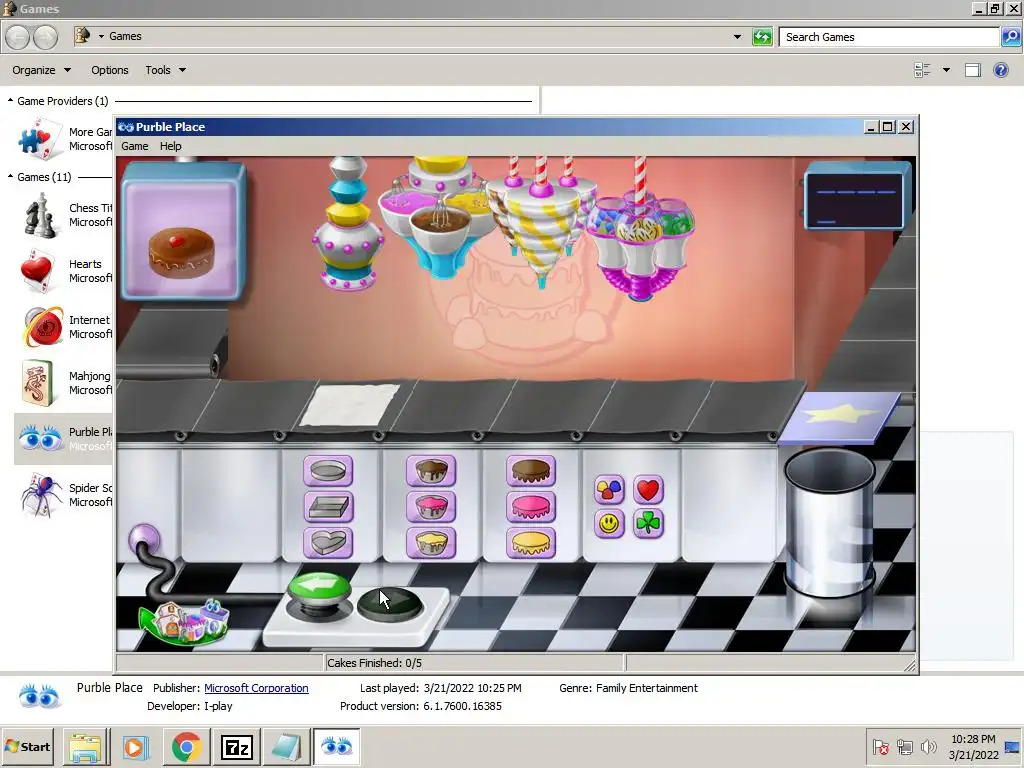Choose the chocolate batter bowl button

430,471
